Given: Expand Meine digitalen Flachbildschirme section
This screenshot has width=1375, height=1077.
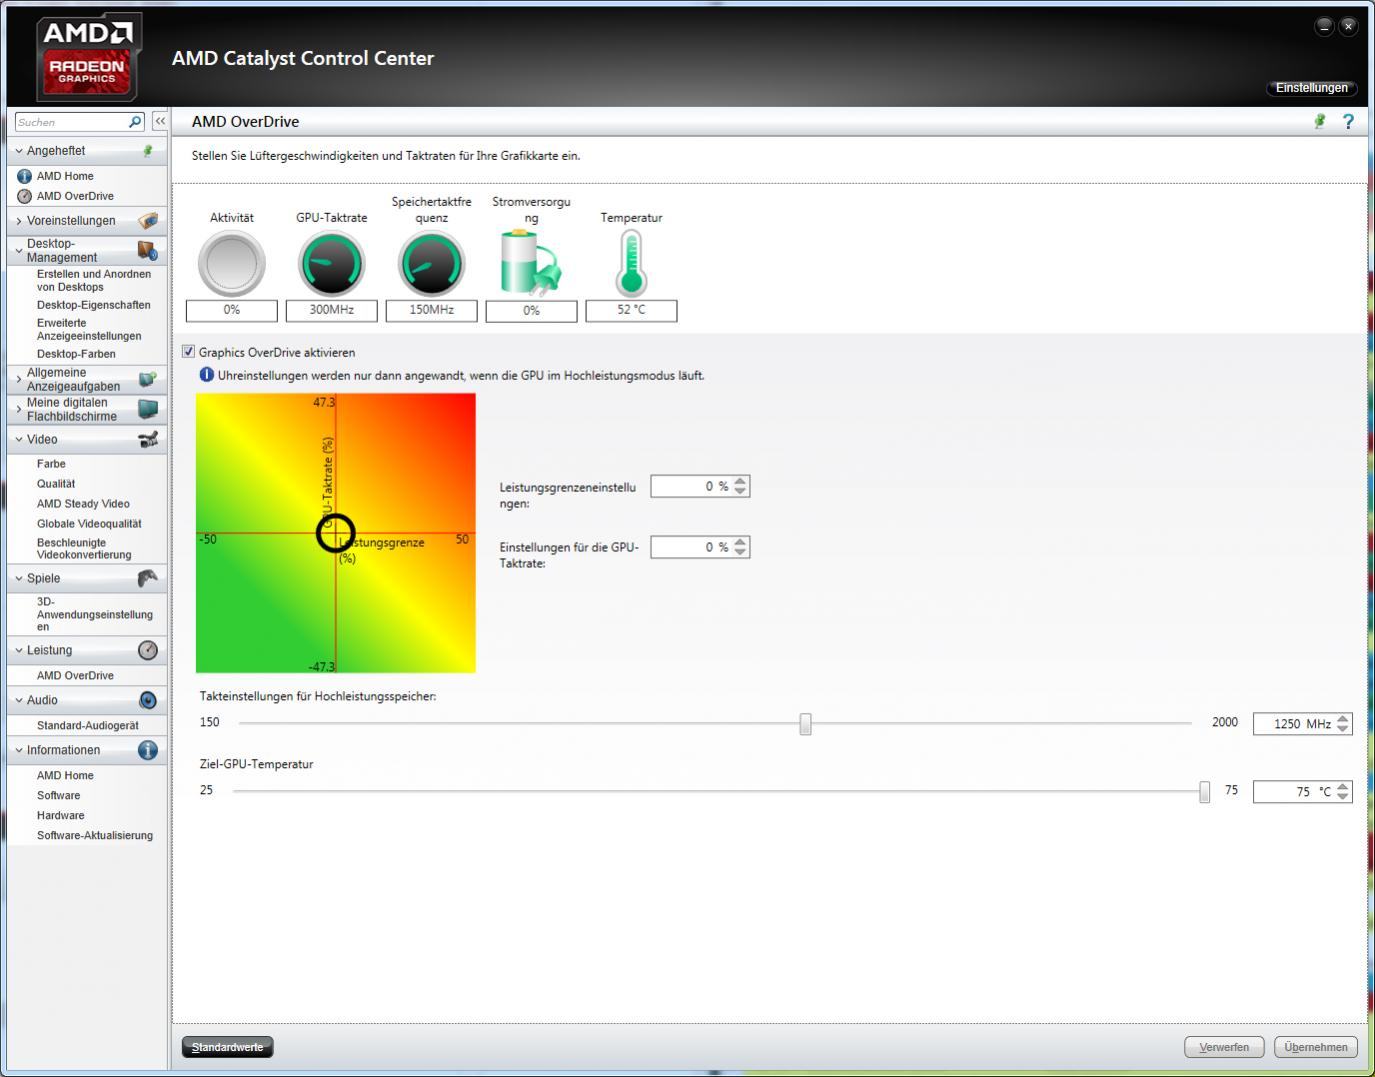Looking at the screenshot, I should point(19,409).
